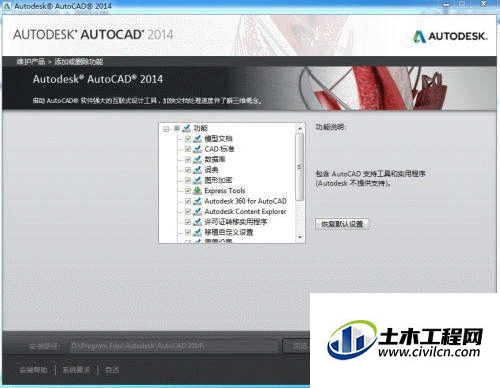Select the 功能 root label
Screen dimensions: 500x388
[201, 128]
